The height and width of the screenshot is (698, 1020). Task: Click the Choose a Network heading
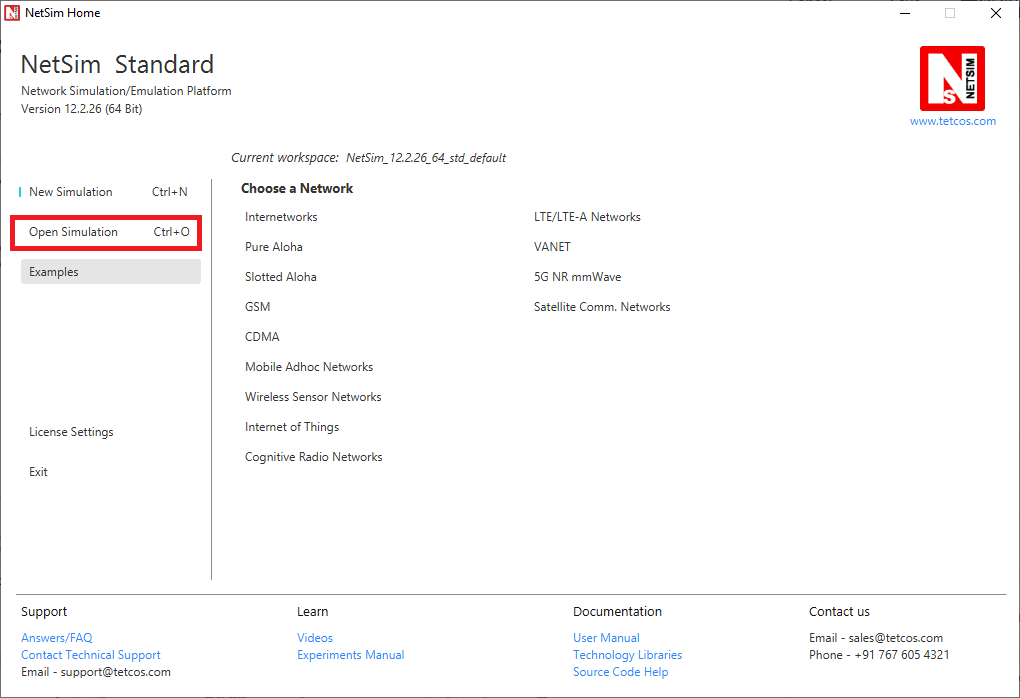pyautogui.click(x=297, y=188)
